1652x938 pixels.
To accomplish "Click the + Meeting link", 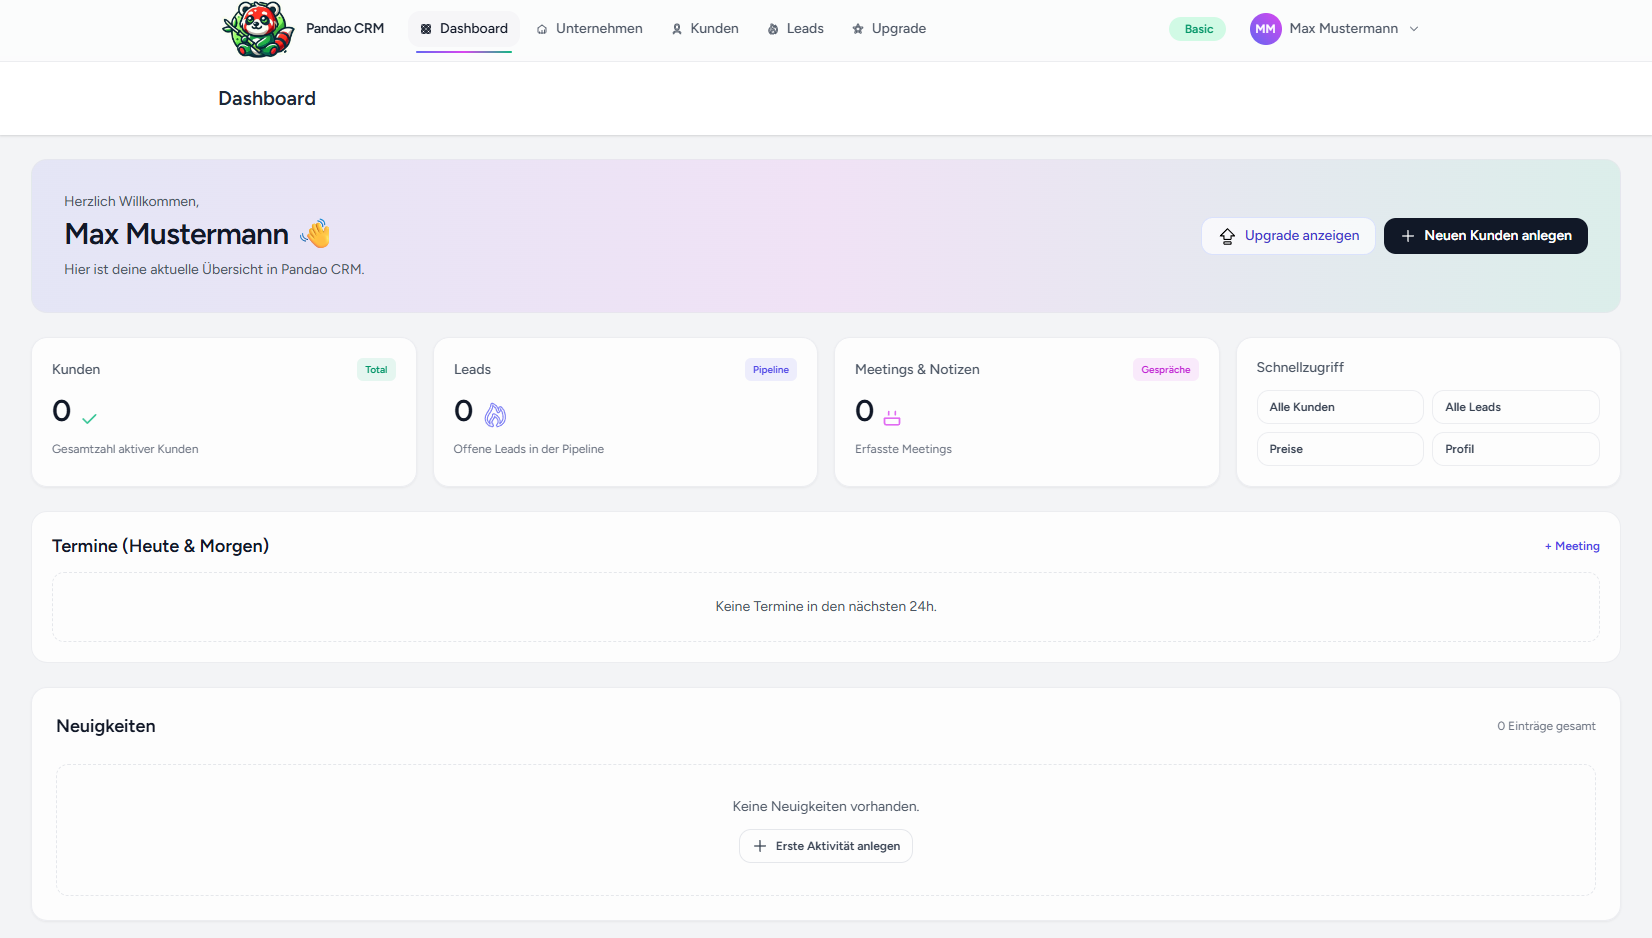I will coord(1571,546).
